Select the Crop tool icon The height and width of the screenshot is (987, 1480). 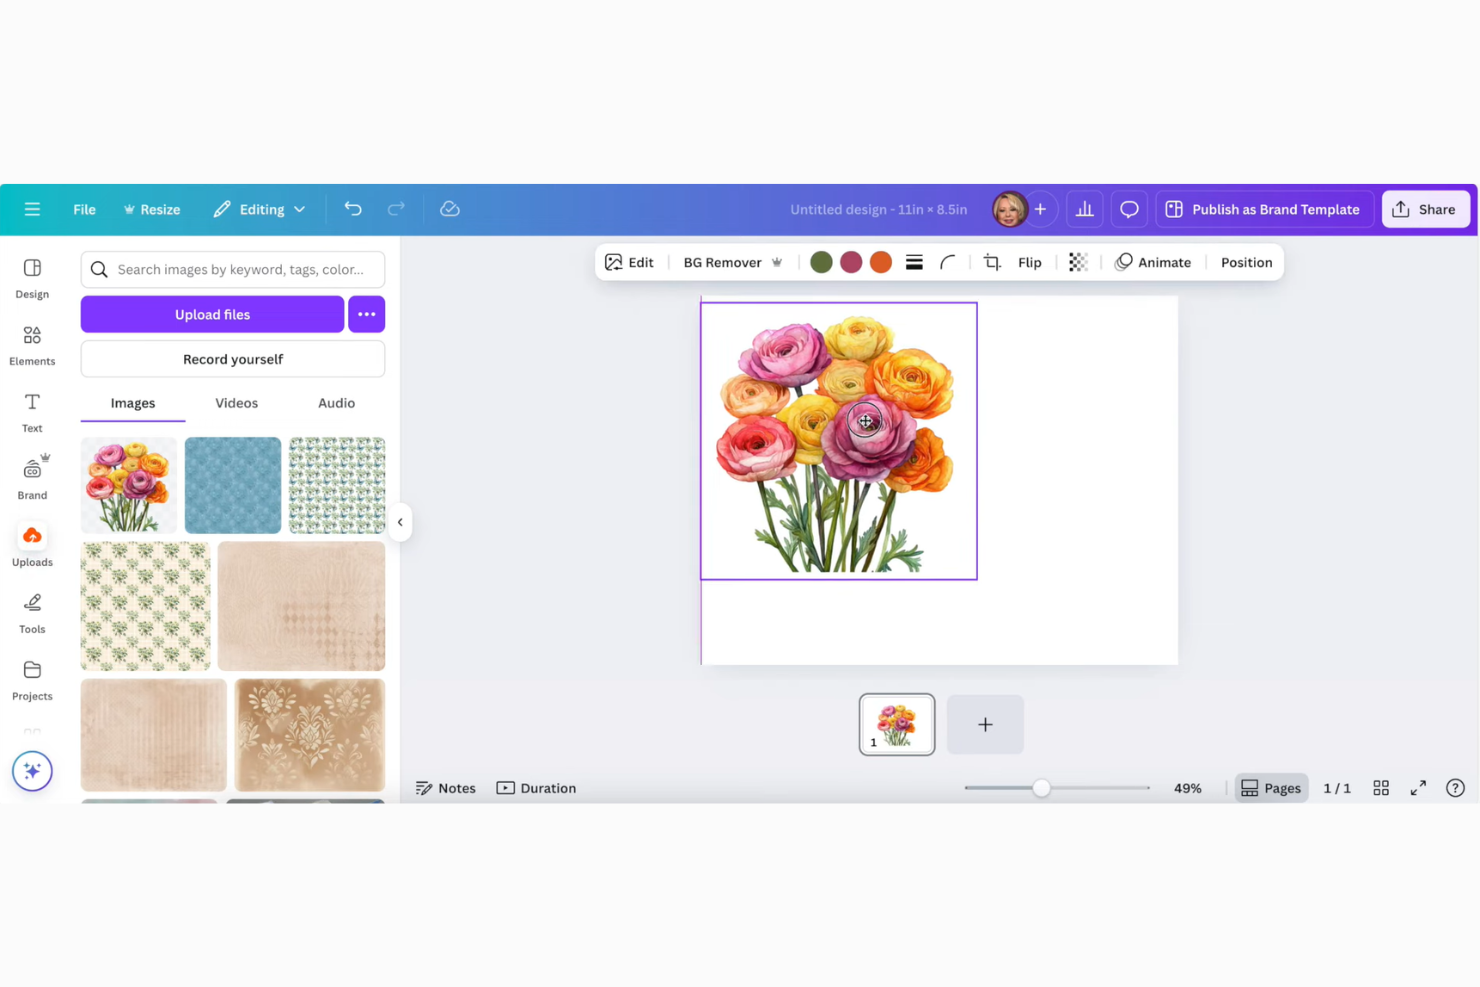pos(992,262)
